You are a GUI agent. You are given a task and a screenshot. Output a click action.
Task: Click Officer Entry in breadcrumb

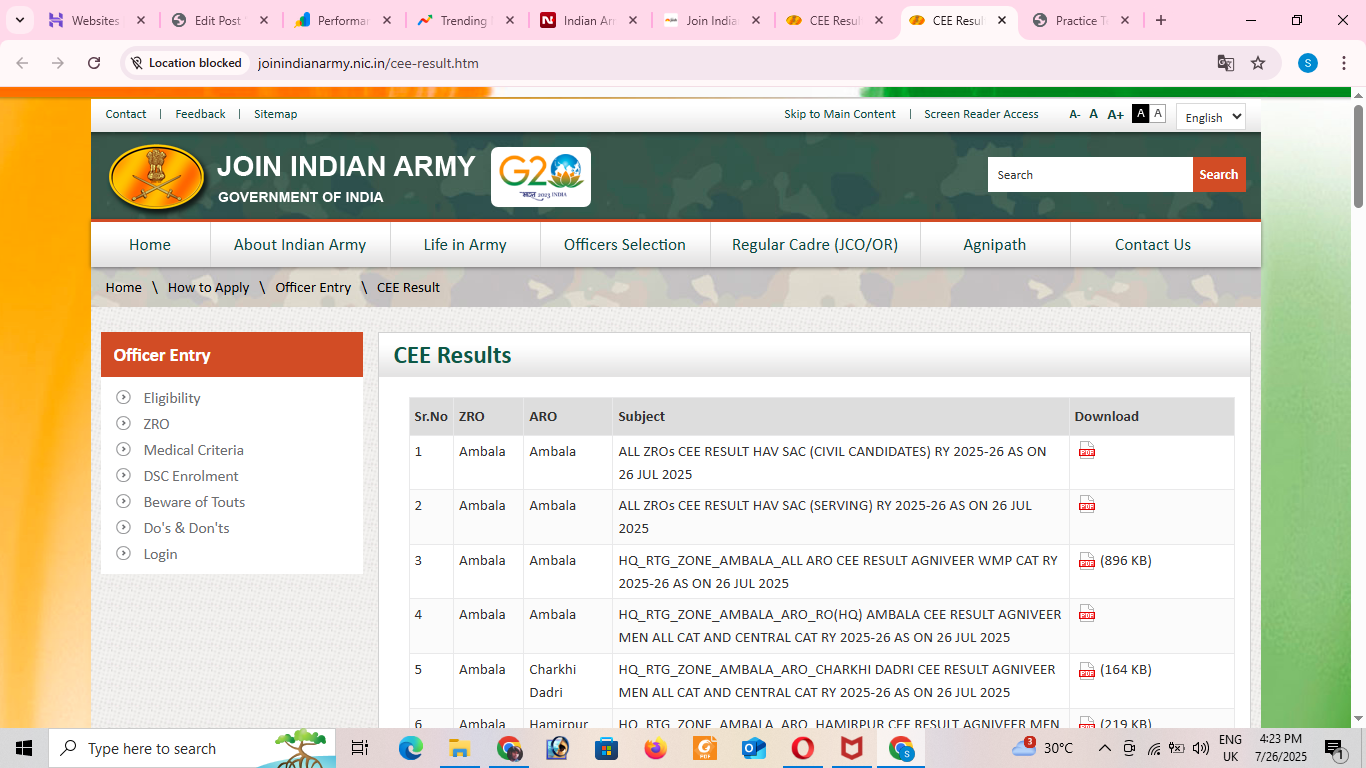click(313, 287)
